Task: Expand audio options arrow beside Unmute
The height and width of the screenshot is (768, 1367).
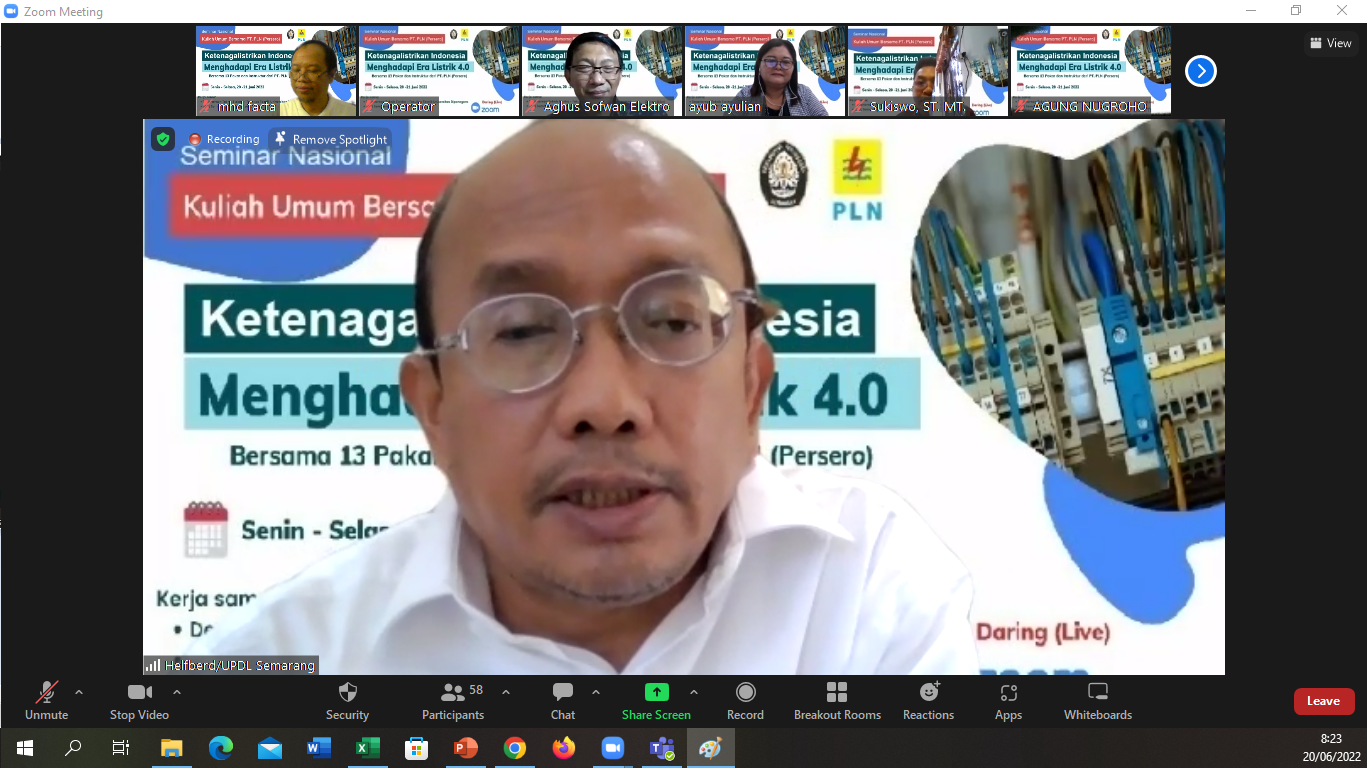Action: pos(79,692)
